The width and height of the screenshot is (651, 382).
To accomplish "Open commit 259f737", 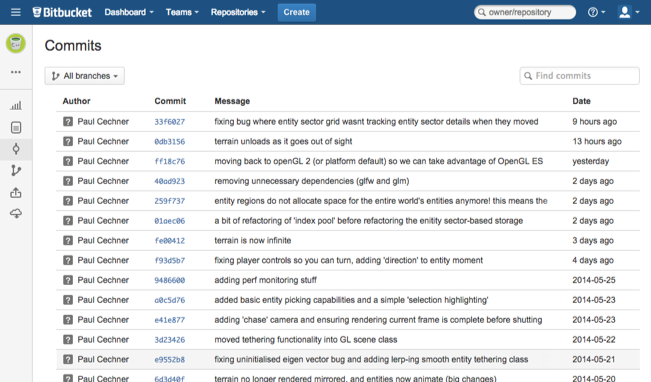I will pos(170,201).
